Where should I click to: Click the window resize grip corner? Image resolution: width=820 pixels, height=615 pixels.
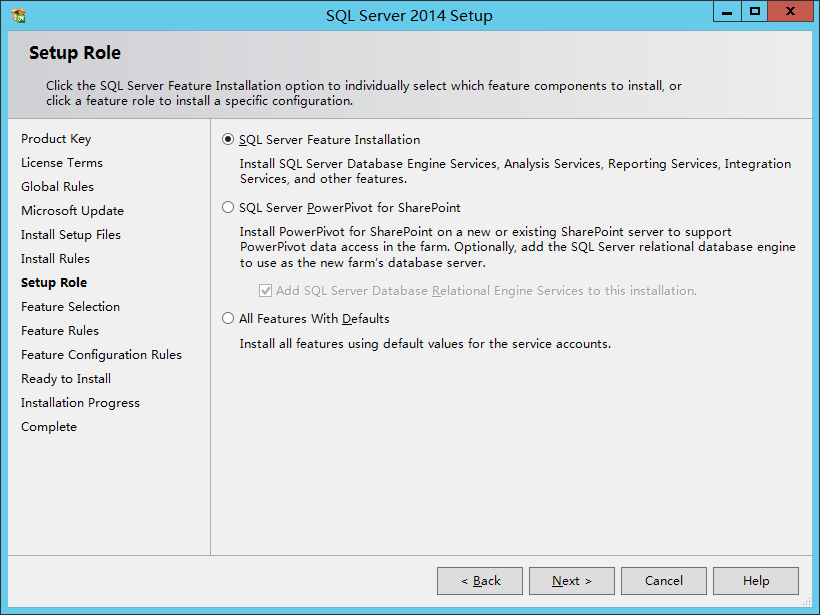807,602
